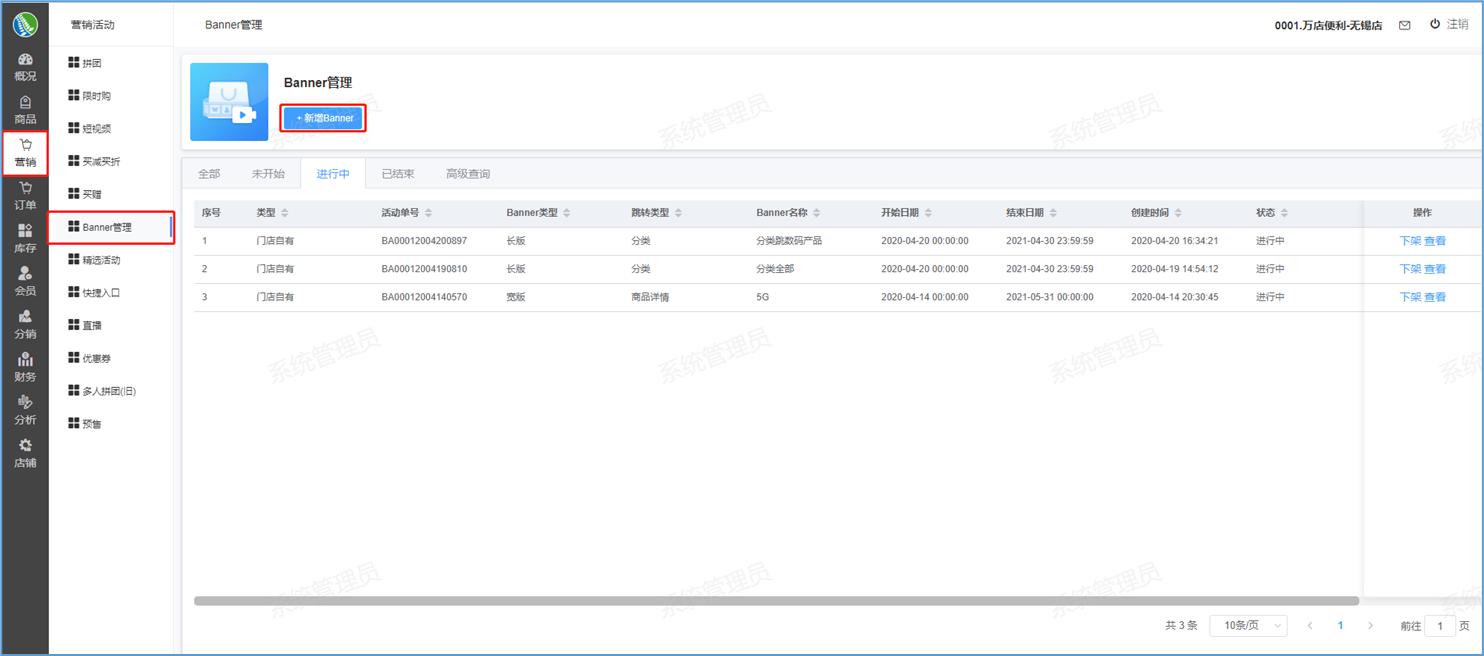Click the 宽版 banner type cell
Viewport: 1484px width, 656px height.
[x=516, y=297]
